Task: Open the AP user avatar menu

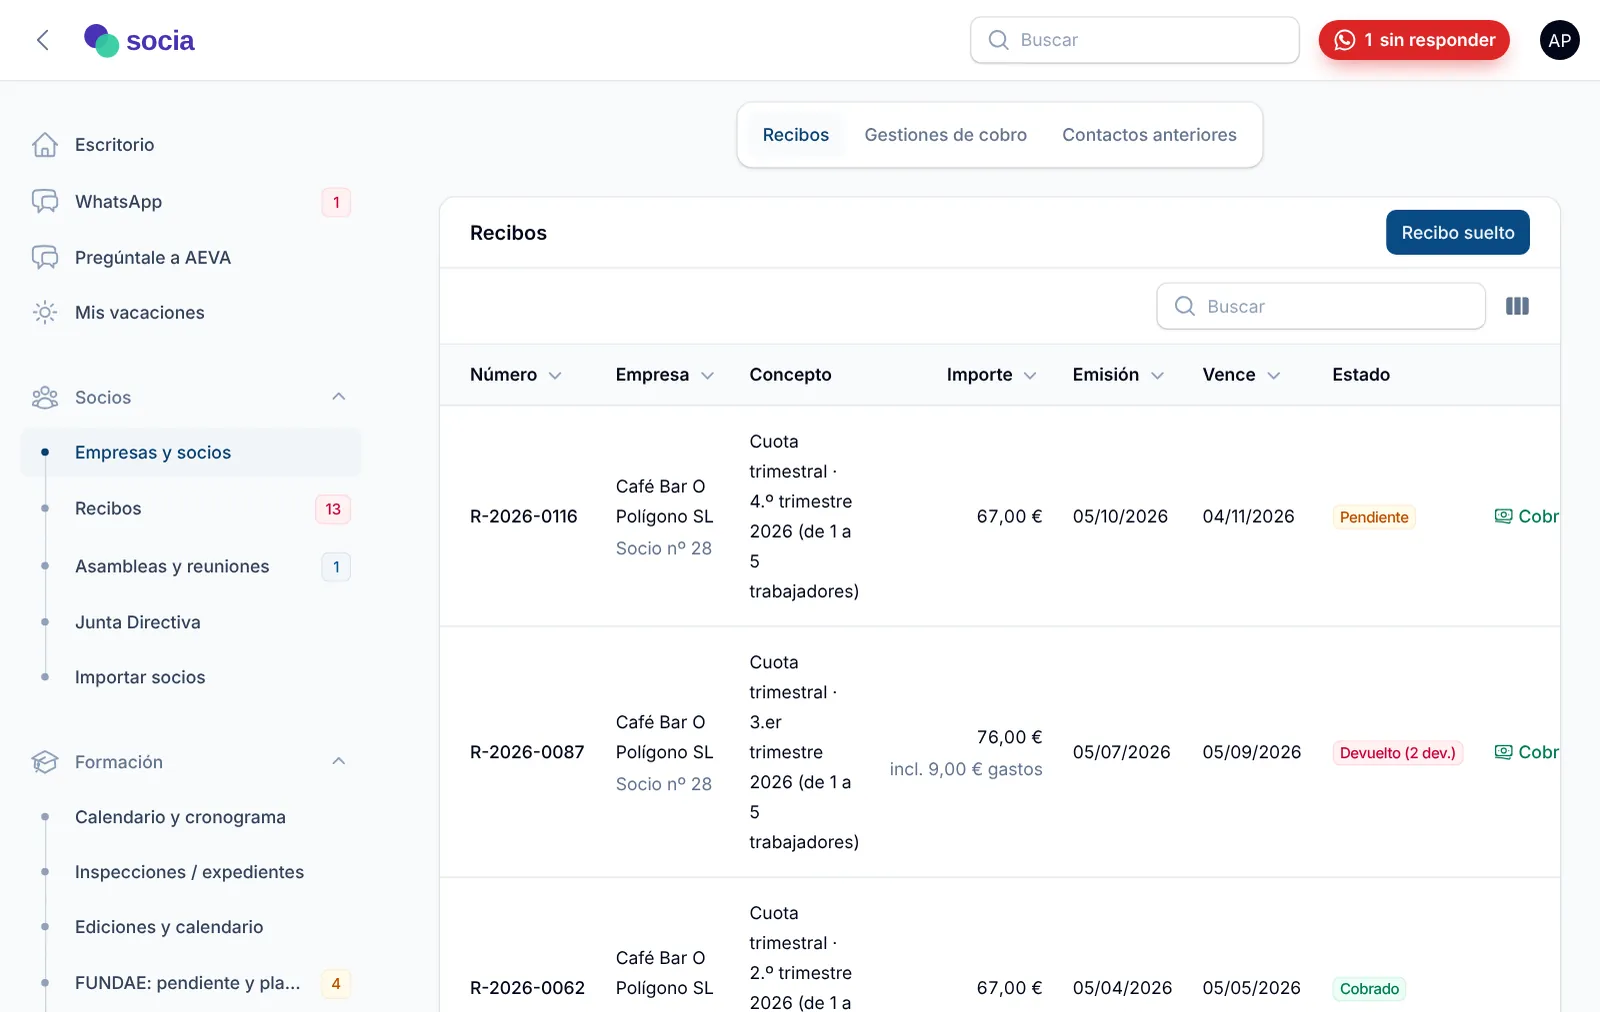Action: pyautogui.click(x=1559, y=40)
